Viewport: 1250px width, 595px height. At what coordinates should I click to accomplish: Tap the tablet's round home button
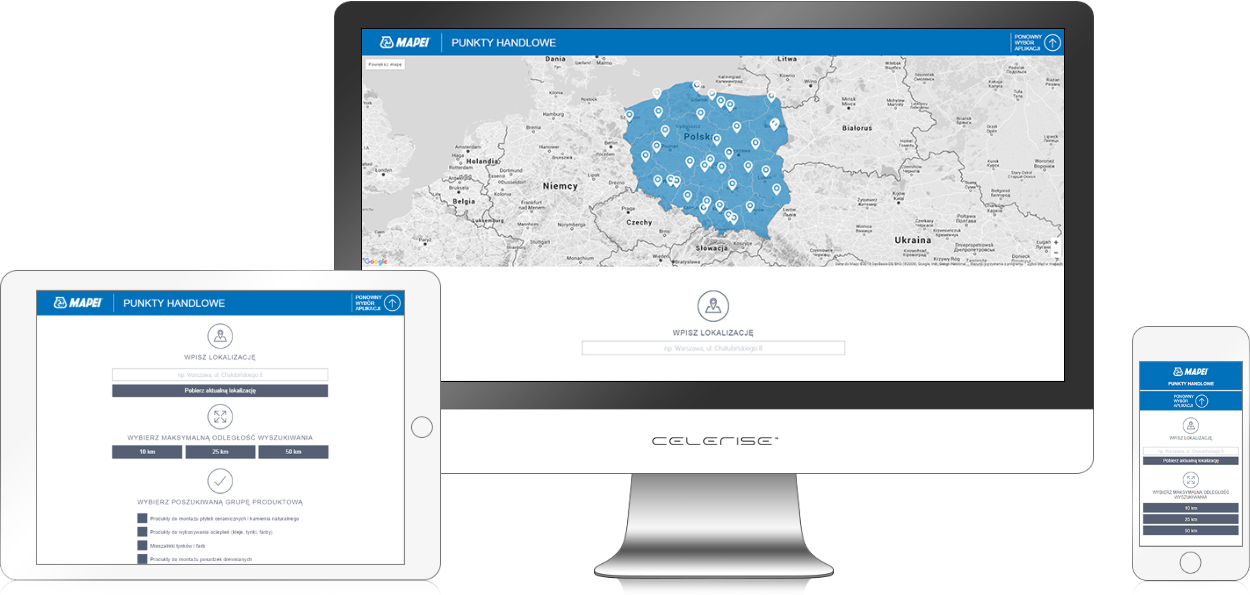(422, 426)
